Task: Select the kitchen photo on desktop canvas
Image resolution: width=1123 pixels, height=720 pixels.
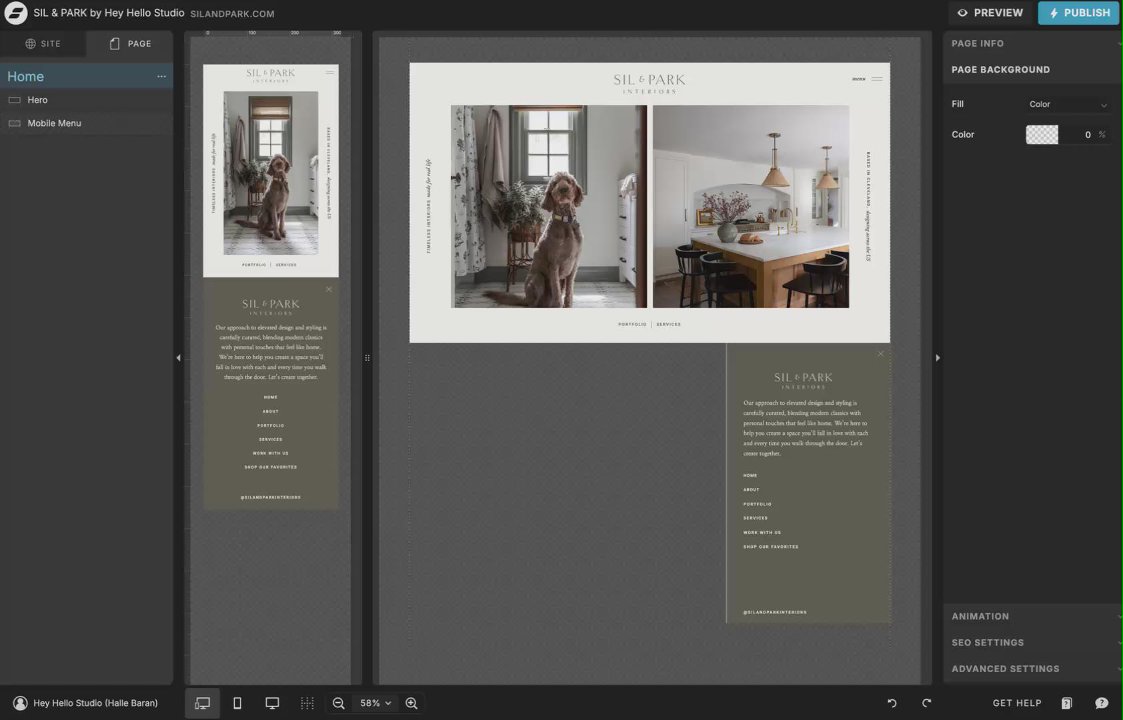Action: [x=751, y=206]
